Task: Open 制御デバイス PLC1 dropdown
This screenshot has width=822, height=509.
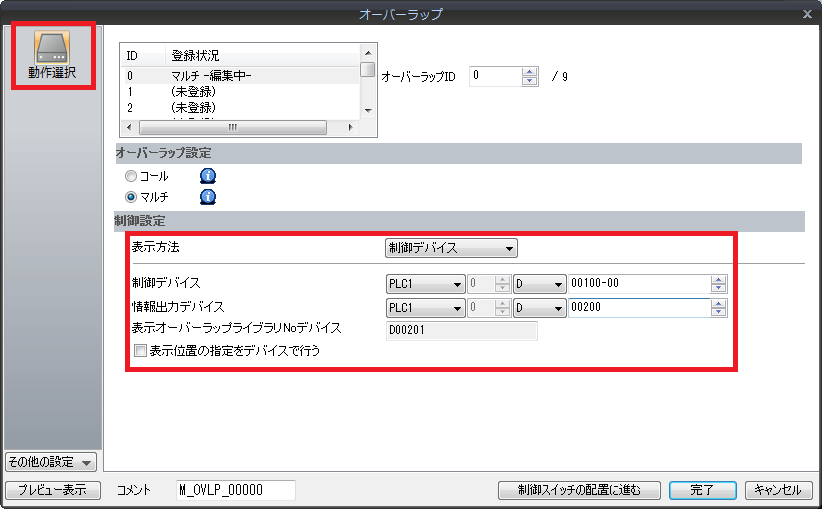Action: click(x=426, y=284)
